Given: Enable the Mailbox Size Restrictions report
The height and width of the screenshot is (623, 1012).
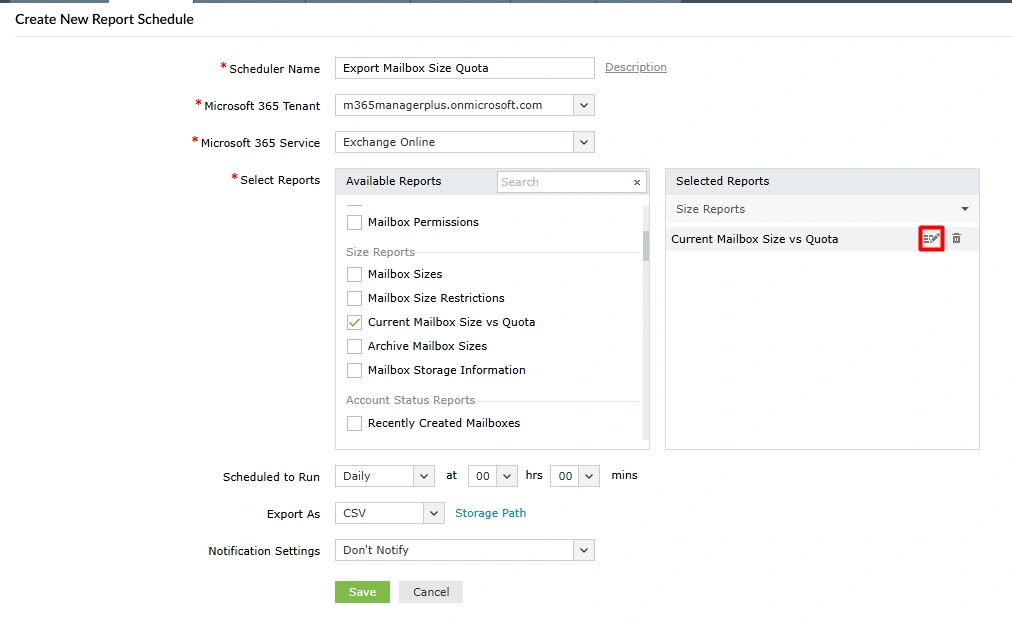Looking at the screenshot, I should 354,298.
